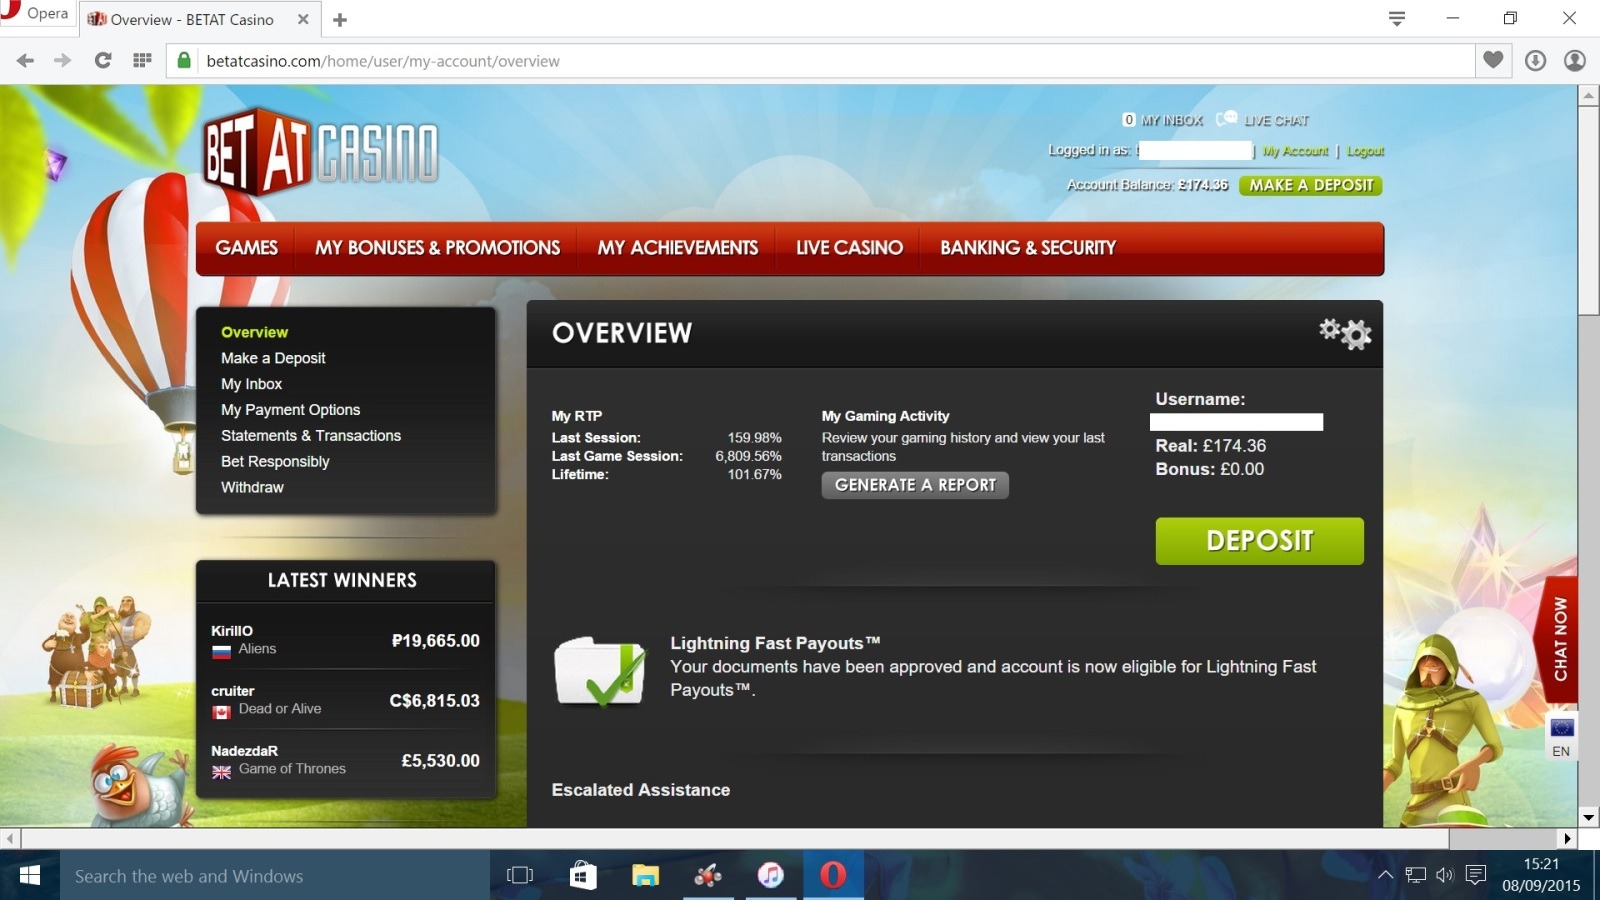
Task: Open the tab menu icon in title bar
Action: 1397,19
